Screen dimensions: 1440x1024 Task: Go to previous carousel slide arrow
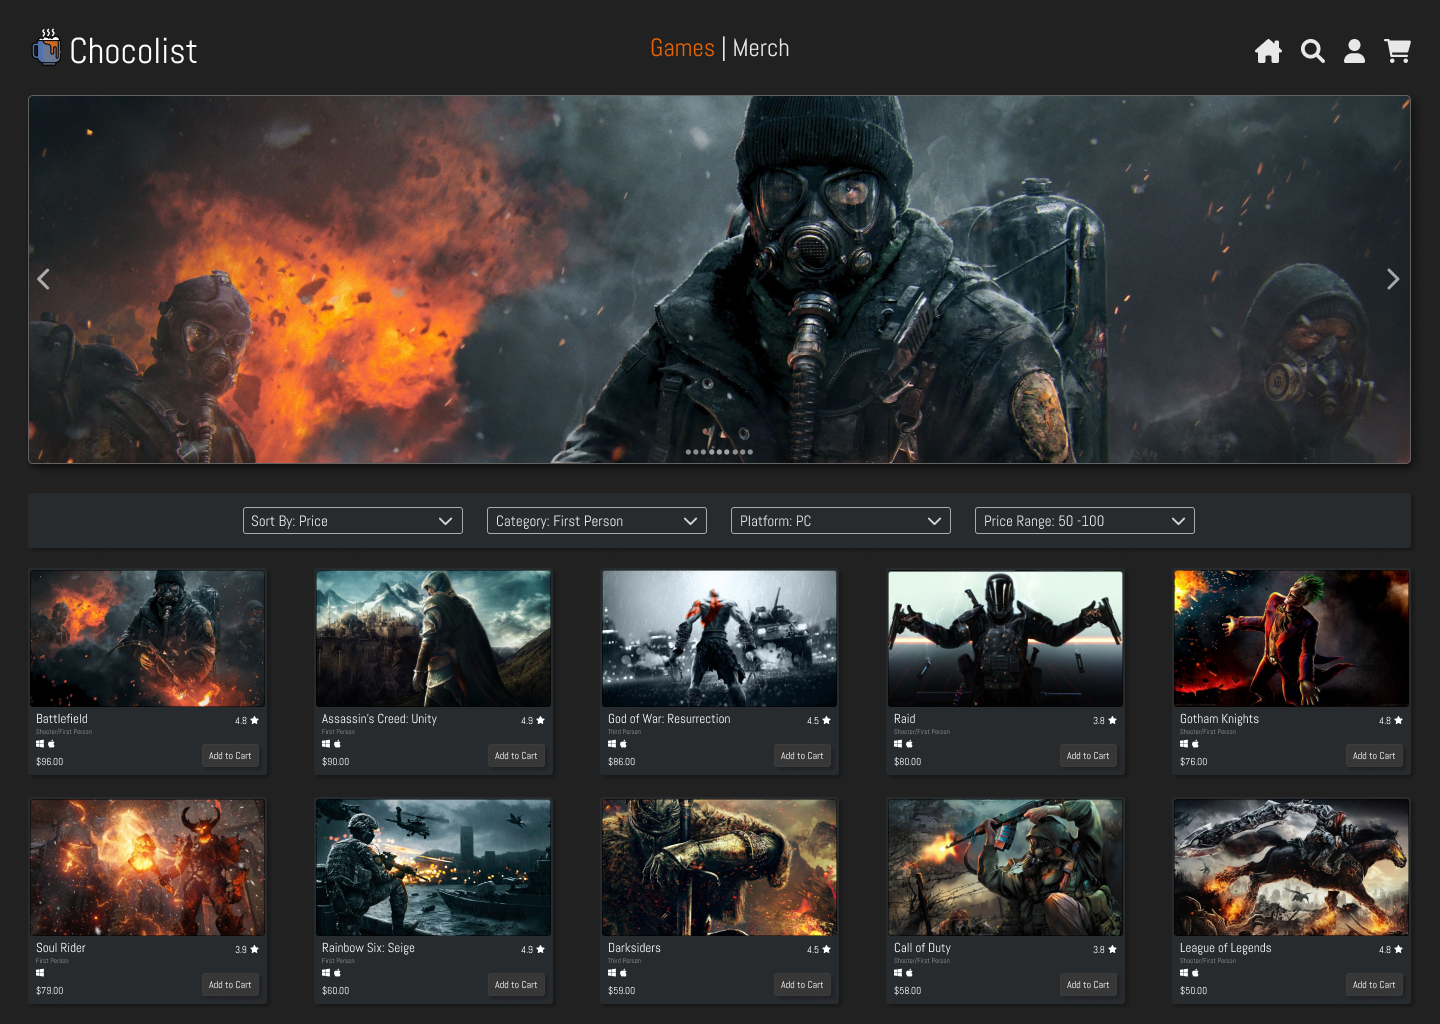click(43, 279)
